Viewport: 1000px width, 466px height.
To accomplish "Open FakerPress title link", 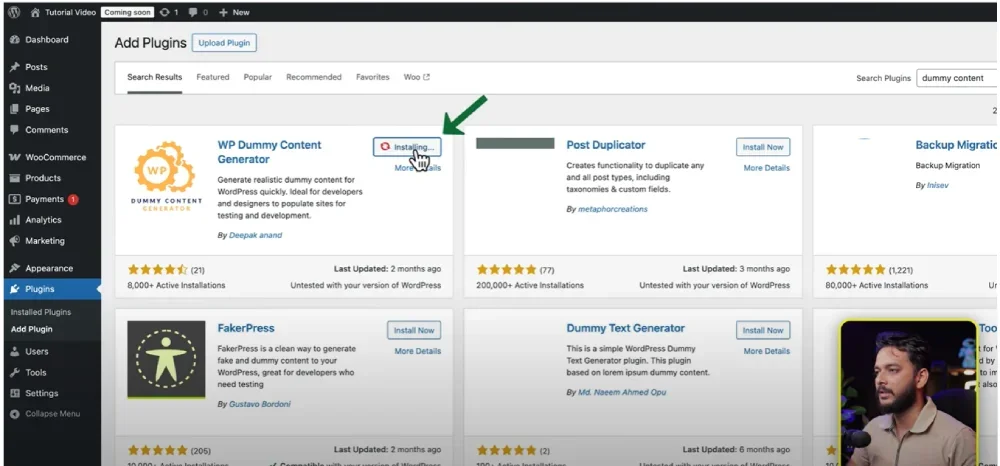I will [246, 328].
